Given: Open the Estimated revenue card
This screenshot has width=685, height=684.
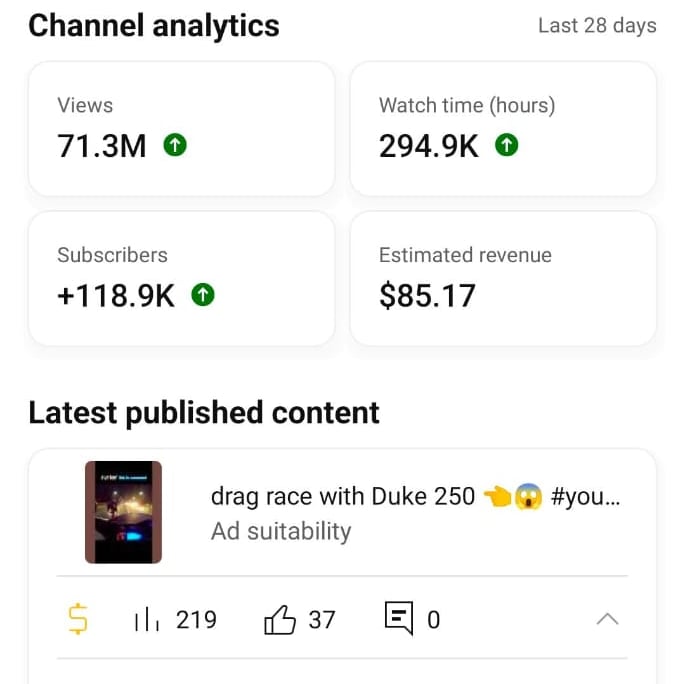Looking at the screenshot, I should [x=502, y=278].
